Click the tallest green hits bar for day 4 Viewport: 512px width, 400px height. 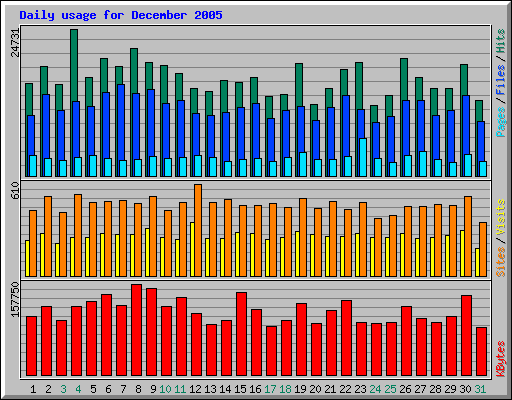74,65
